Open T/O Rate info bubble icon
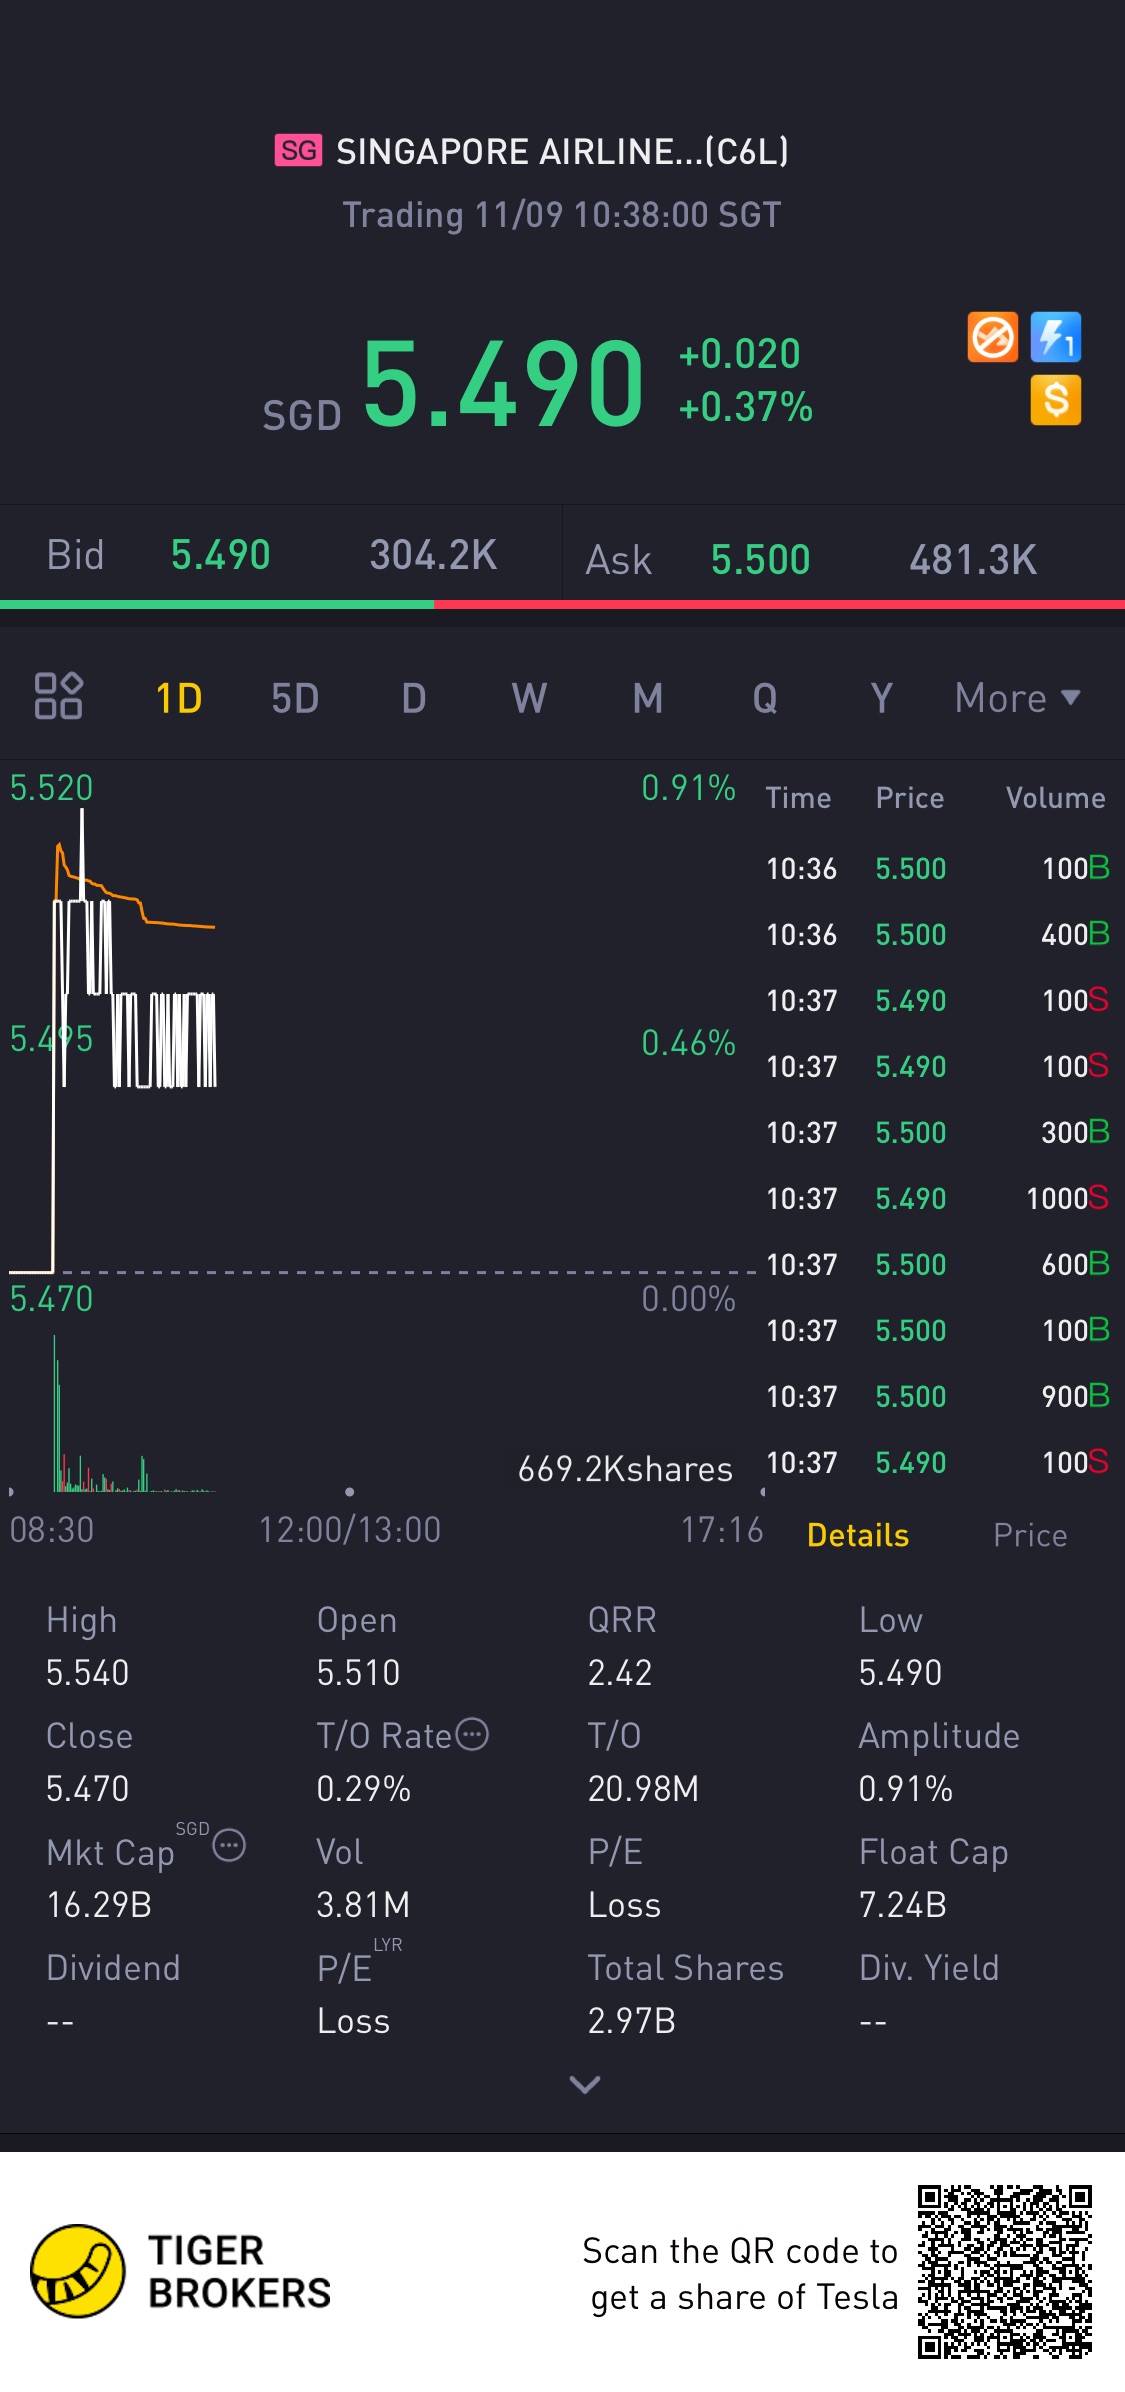 coord(472,1734)
